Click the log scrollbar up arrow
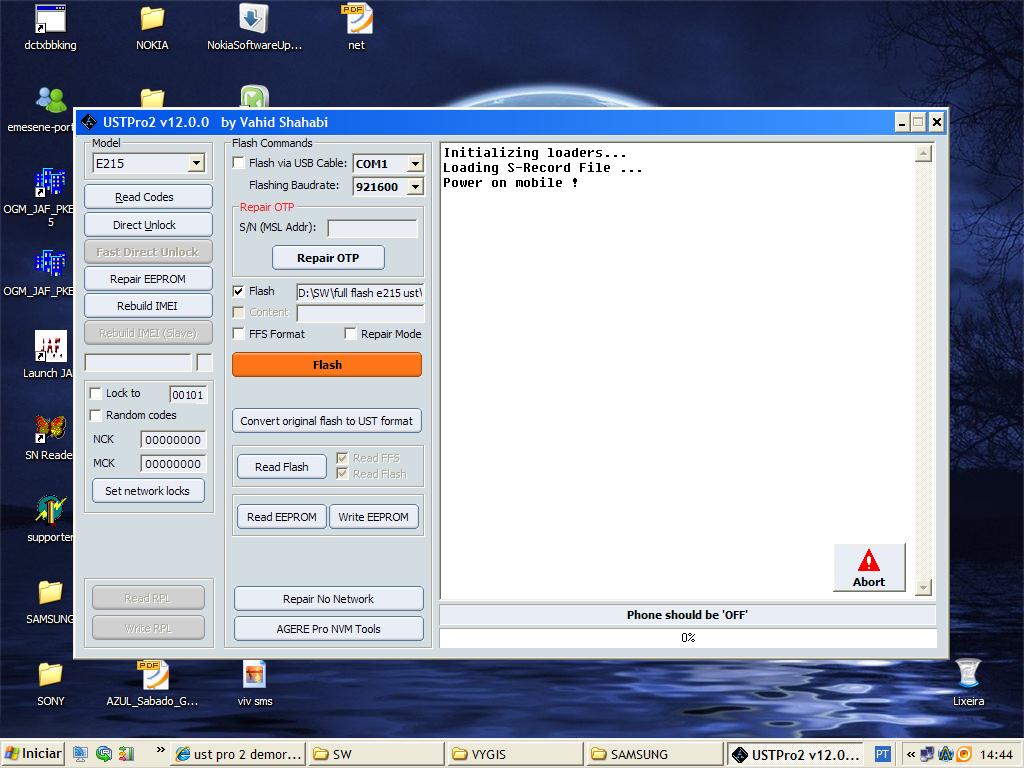 click(x=923, y=153)
